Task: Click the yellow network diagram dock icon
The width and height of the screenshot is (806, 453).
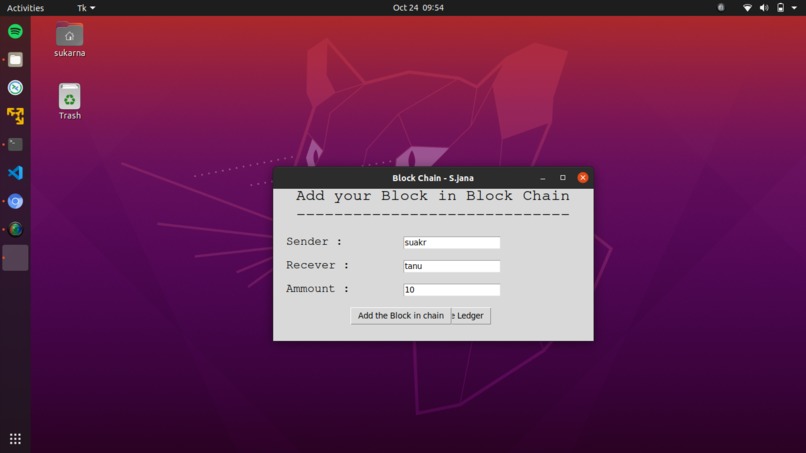Action: [15, 116]
